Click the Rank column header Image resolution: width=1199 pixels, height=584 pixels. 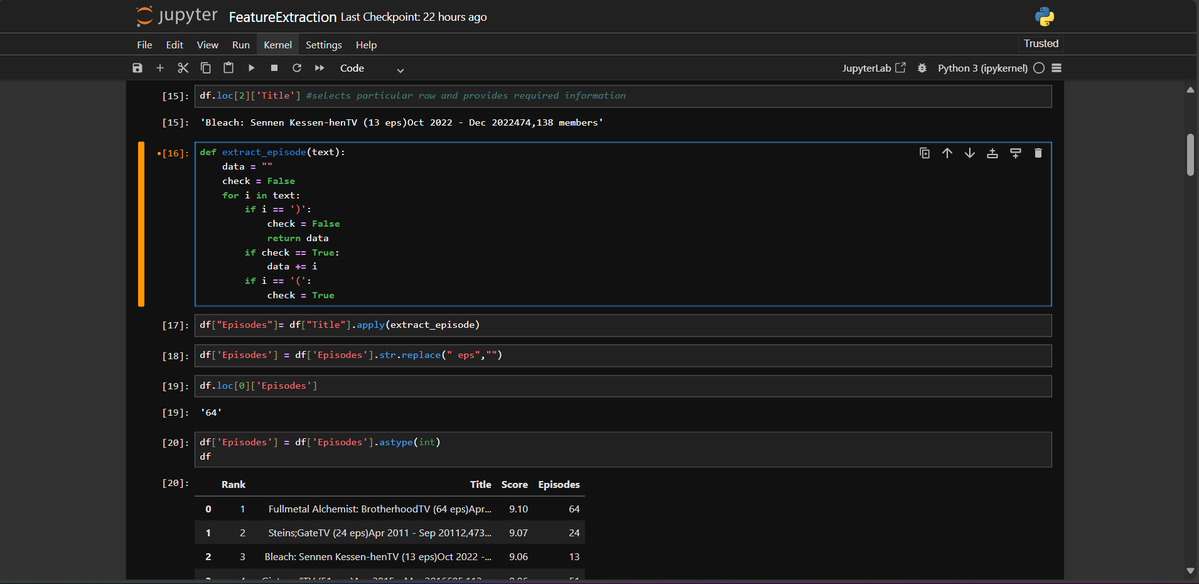click(233, 485)
